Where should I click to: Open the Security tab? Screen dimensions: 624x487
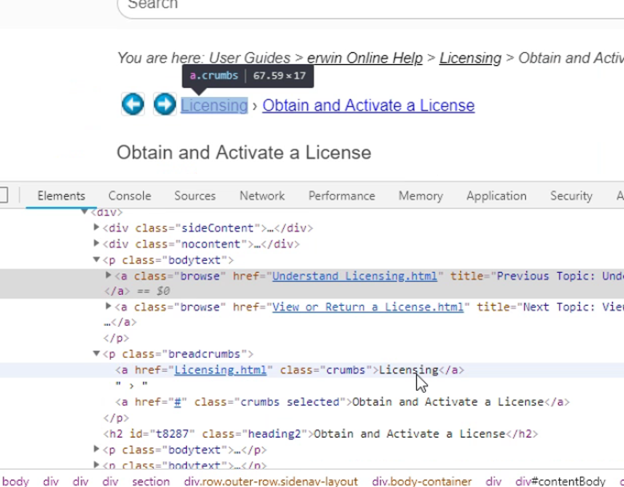coord(571,196)
